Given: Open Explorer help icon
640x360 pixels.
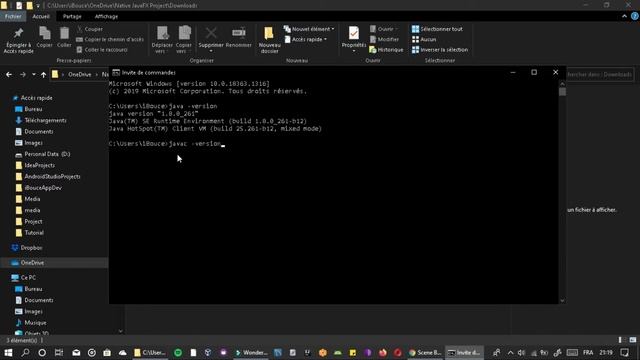Looking at the screenshot, I should click(635, 16).
